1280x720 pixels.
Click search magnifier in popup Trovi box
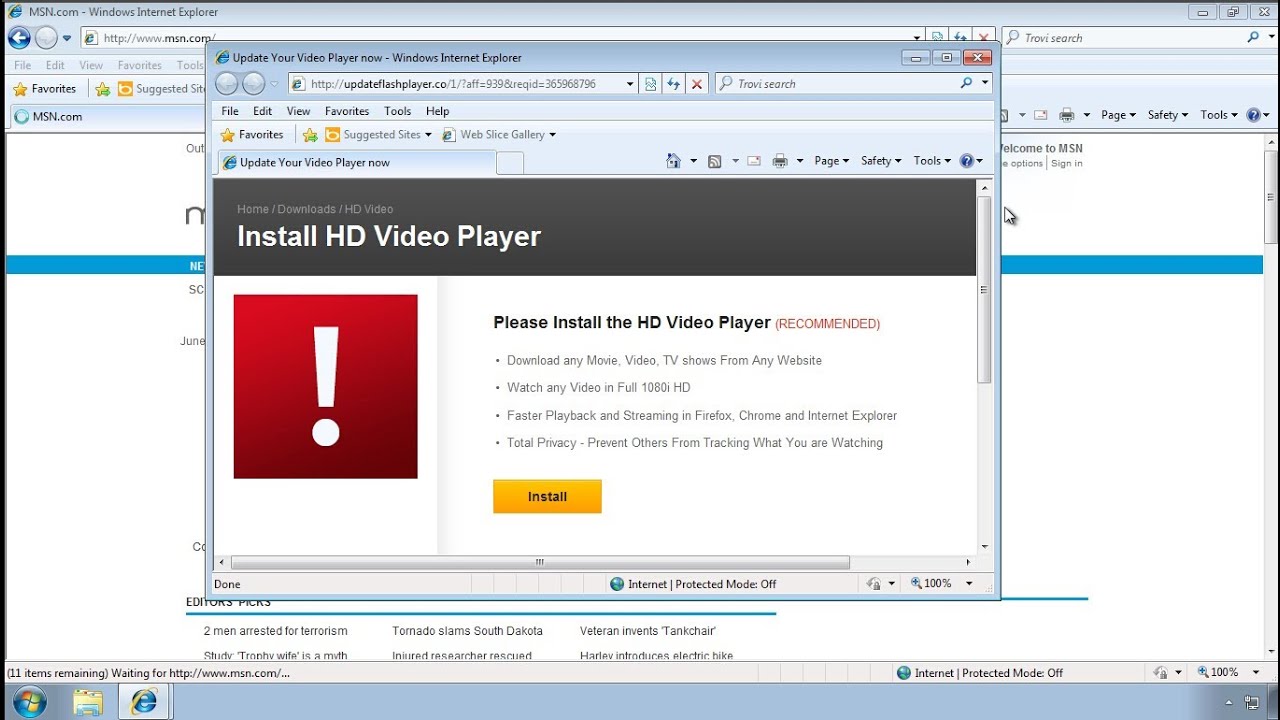[x=966, y=83]
